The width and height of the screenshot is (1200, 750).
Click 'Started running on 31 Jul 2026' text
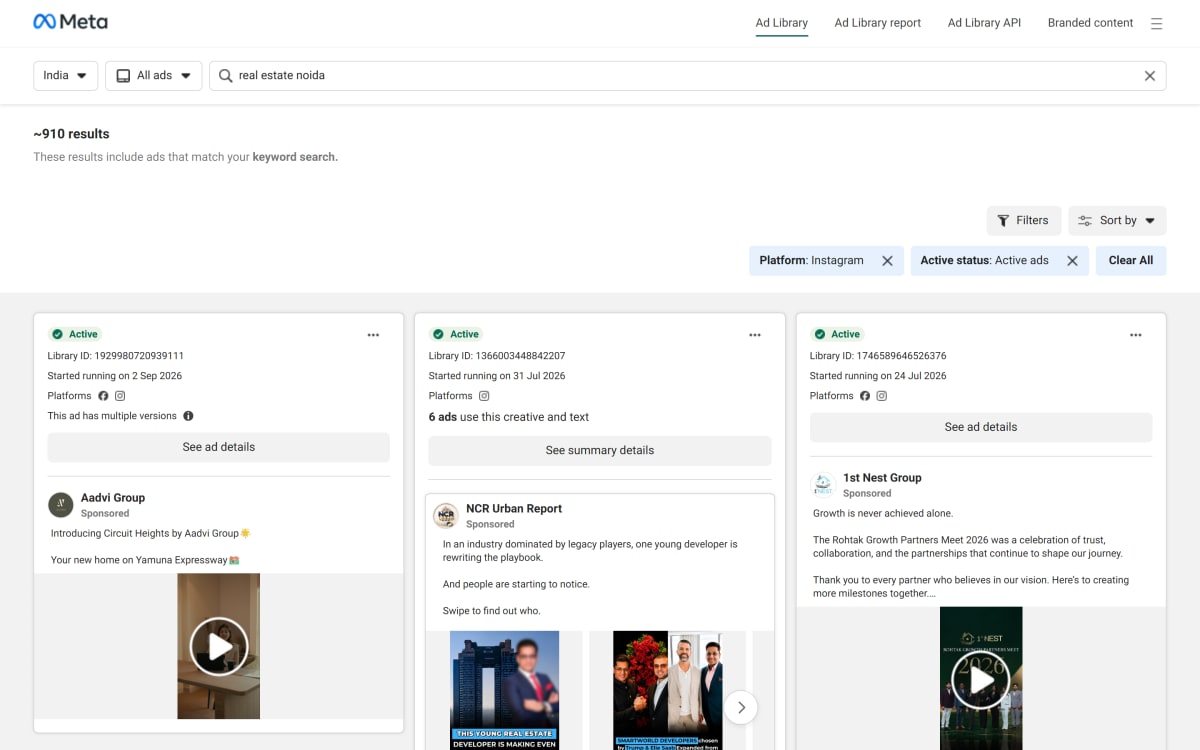[497, 376]
